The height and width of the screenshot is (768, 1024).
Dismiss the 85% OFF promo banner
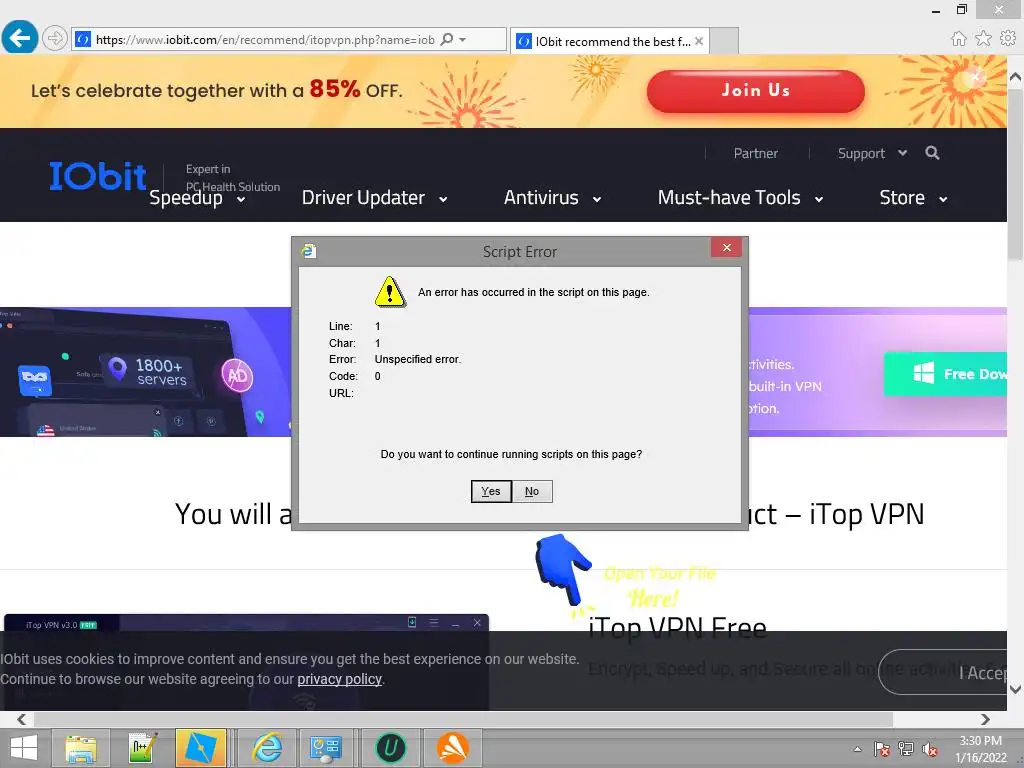[x=976, y=78]
